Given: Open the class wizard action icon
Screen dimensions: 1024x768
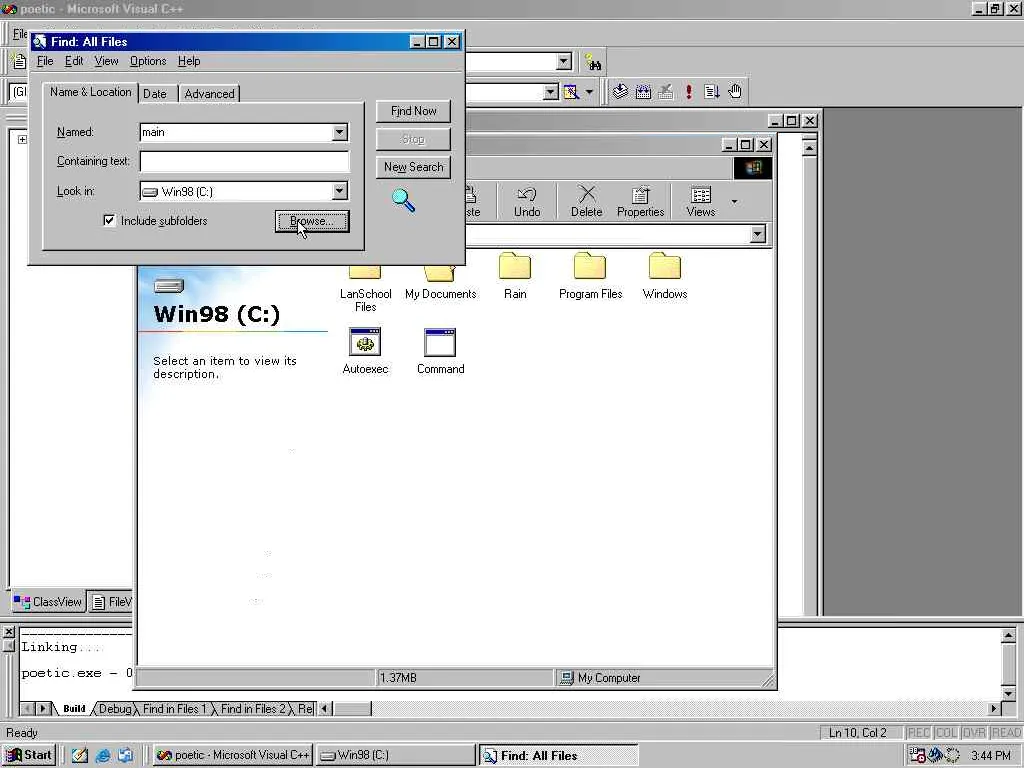Looking at the screenshot, I should click(x=571, y=92).
